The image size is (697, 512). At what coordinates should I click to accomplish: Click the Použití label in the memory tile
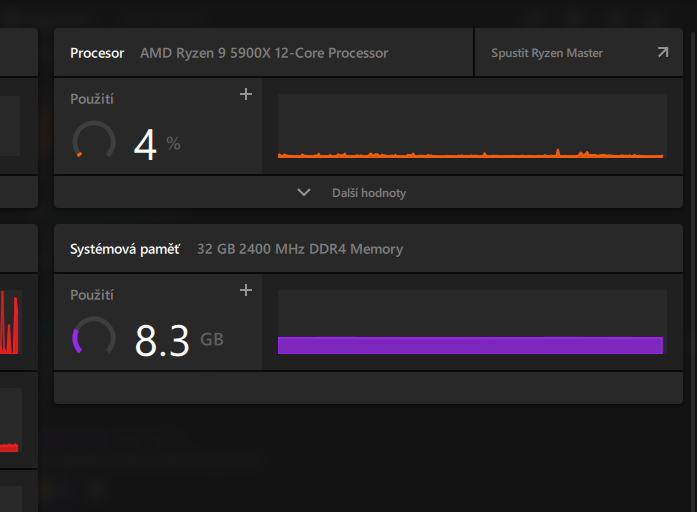point(92,295)
